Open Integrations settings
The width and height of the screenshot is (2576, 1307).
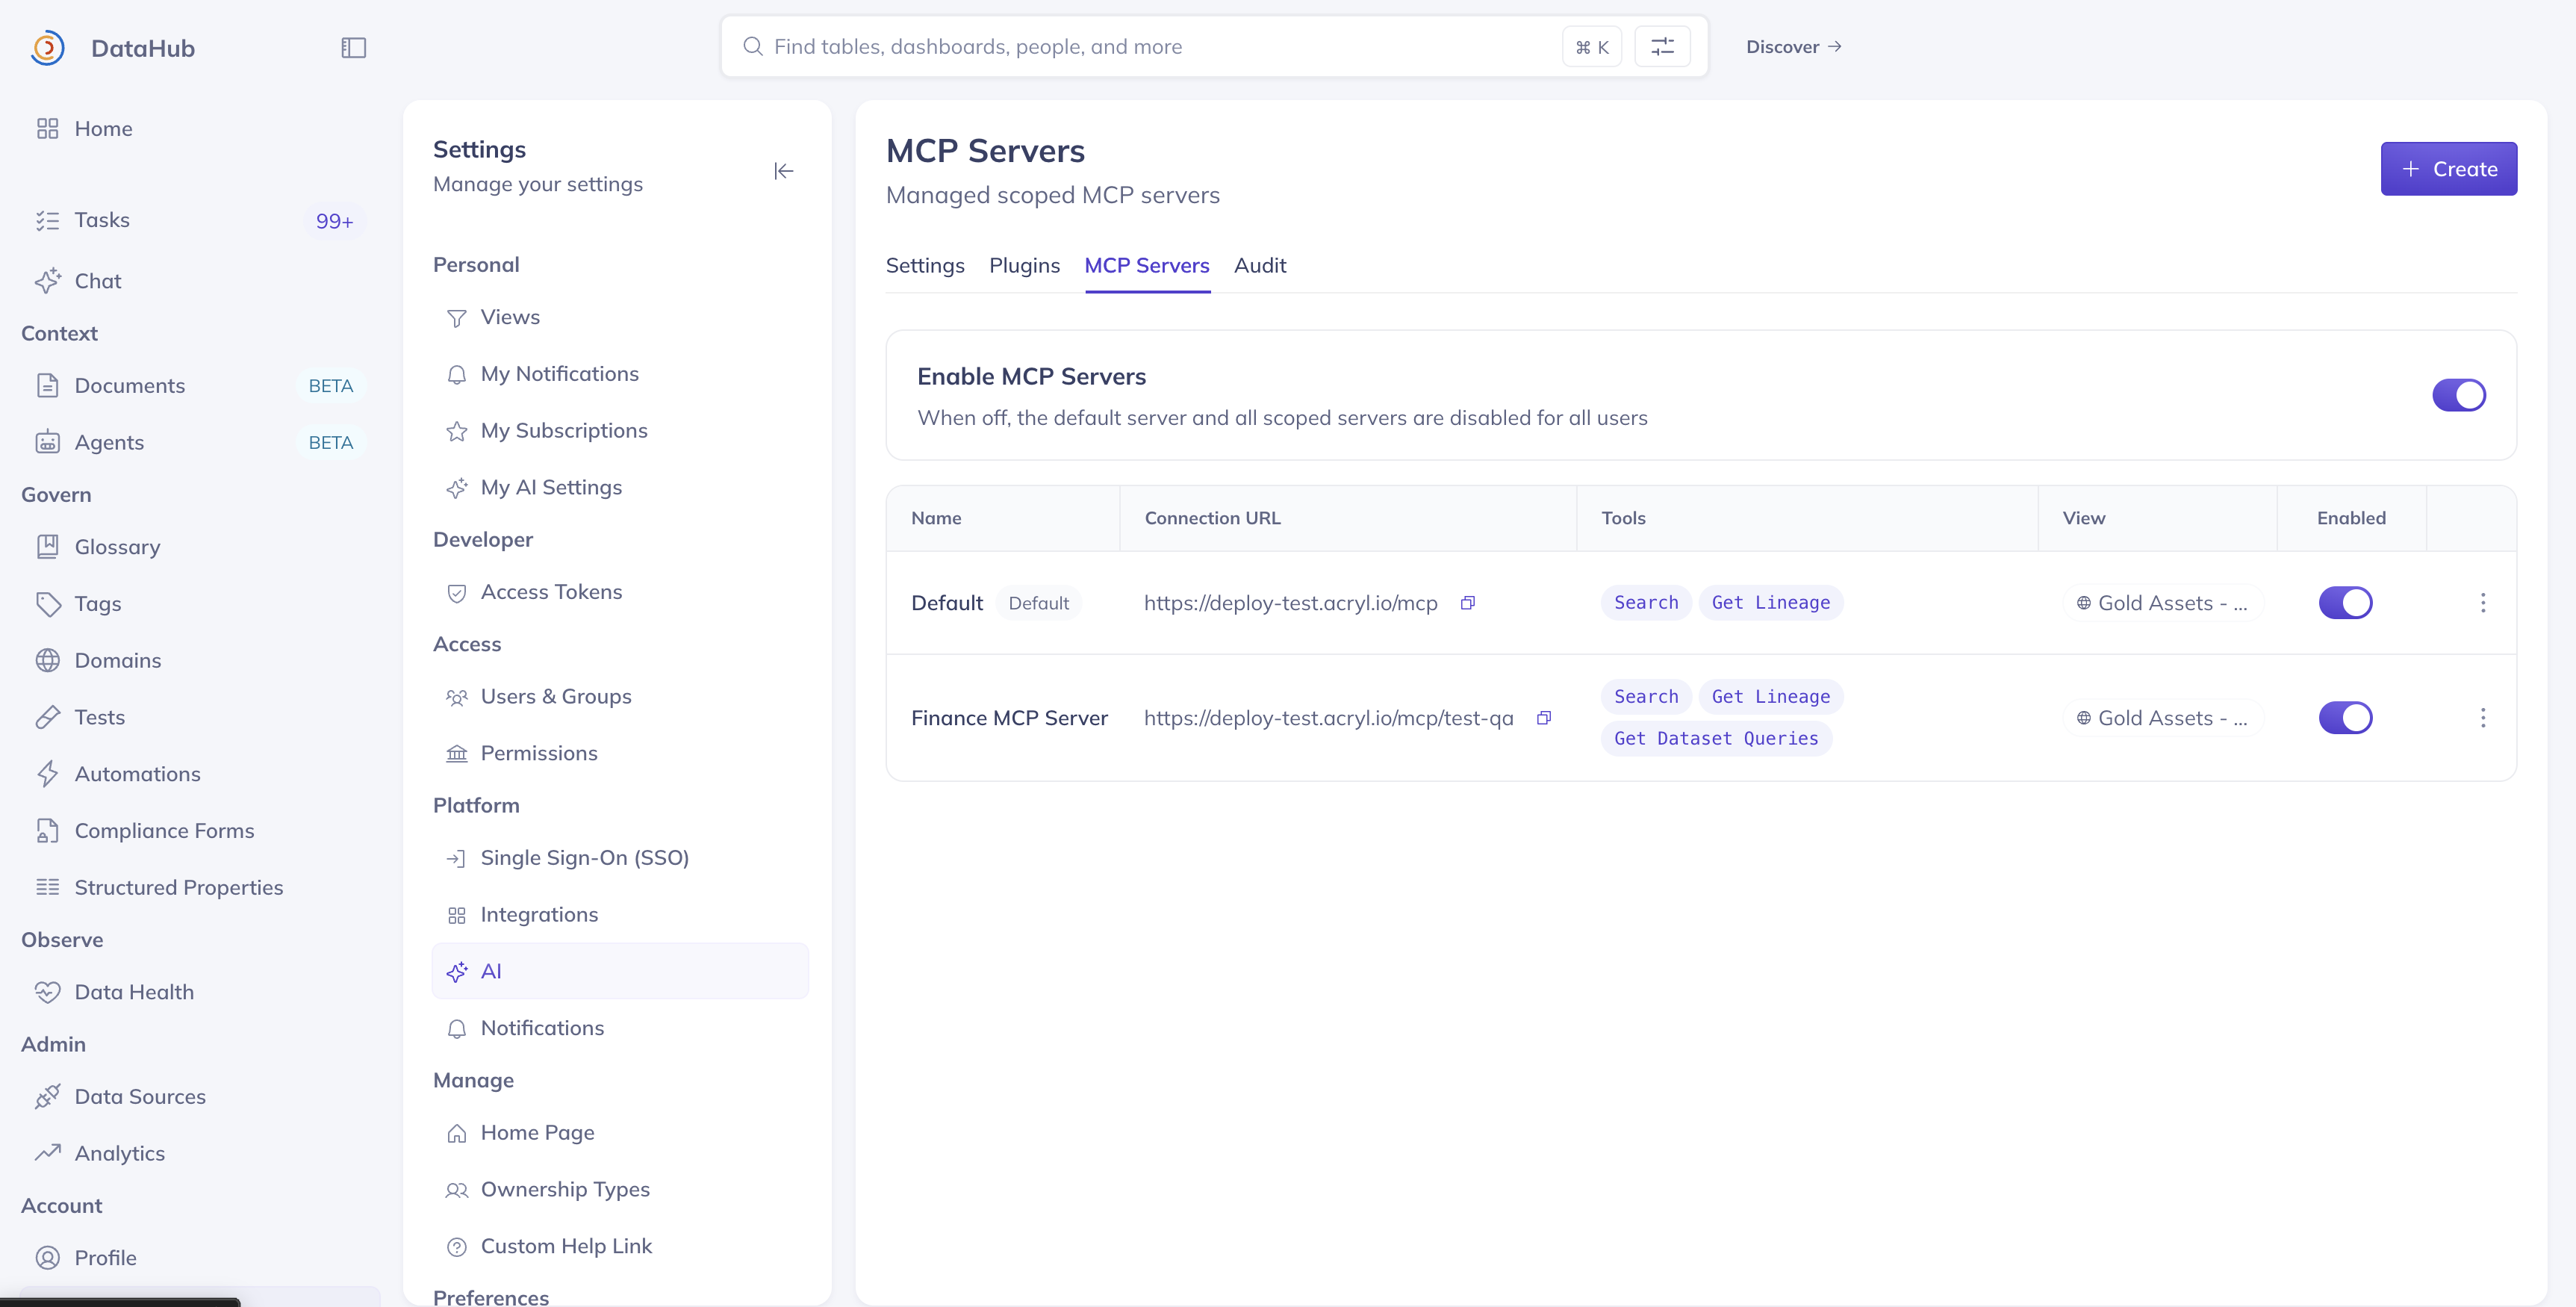pos(620,915)
